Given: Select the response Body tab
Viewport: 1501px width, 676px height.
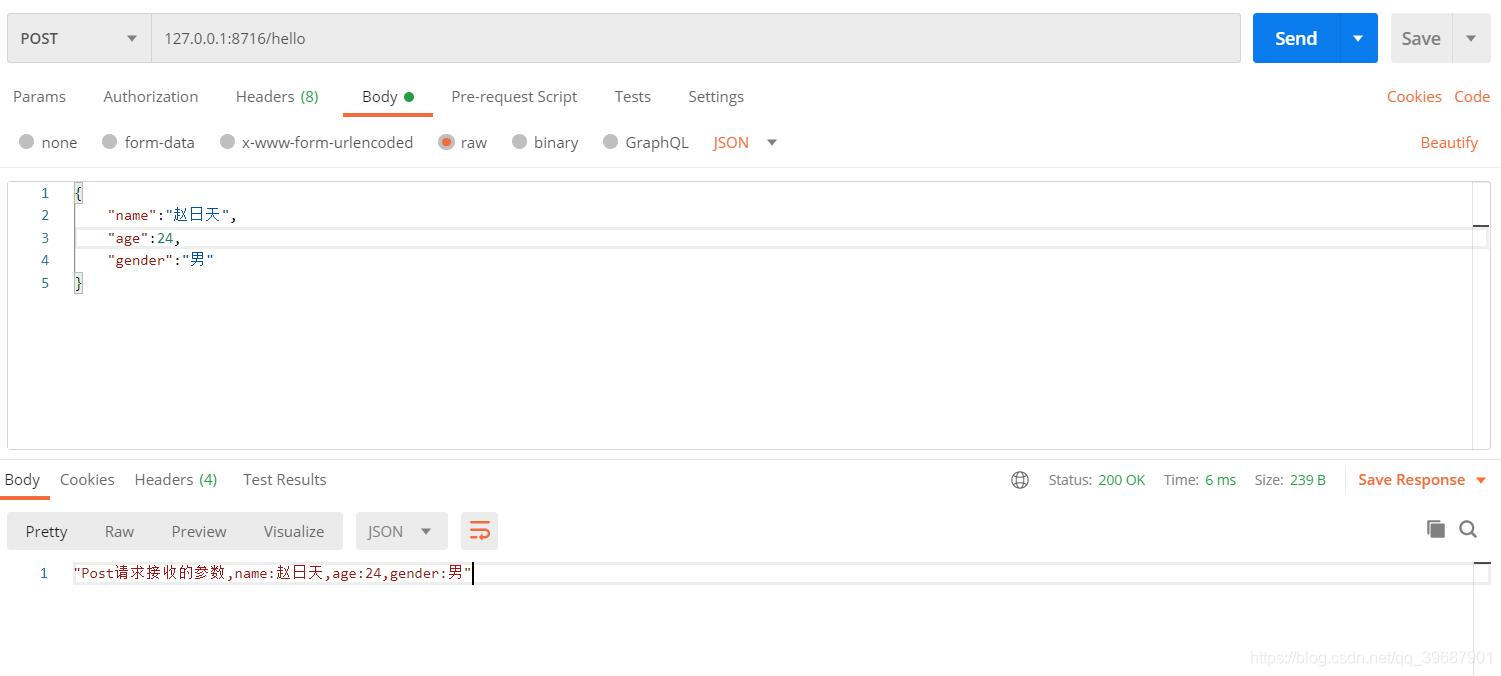Looking at the screenshot, I should (x=22, y=479).
